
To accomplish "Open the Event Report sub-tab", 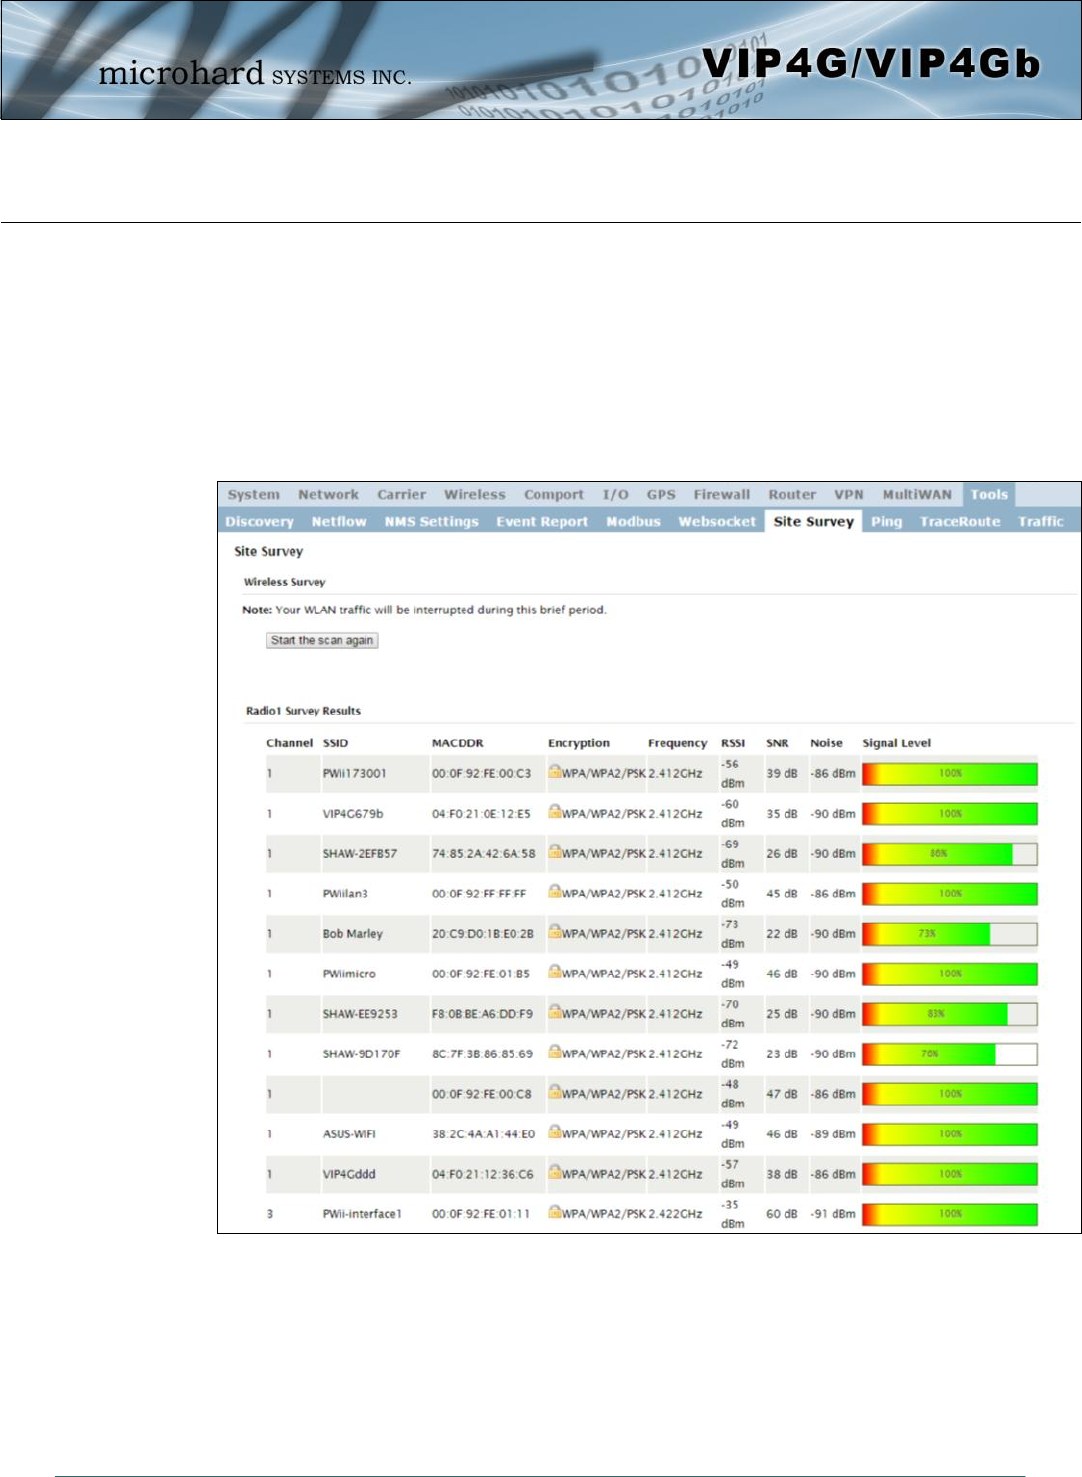I will 542,522.
